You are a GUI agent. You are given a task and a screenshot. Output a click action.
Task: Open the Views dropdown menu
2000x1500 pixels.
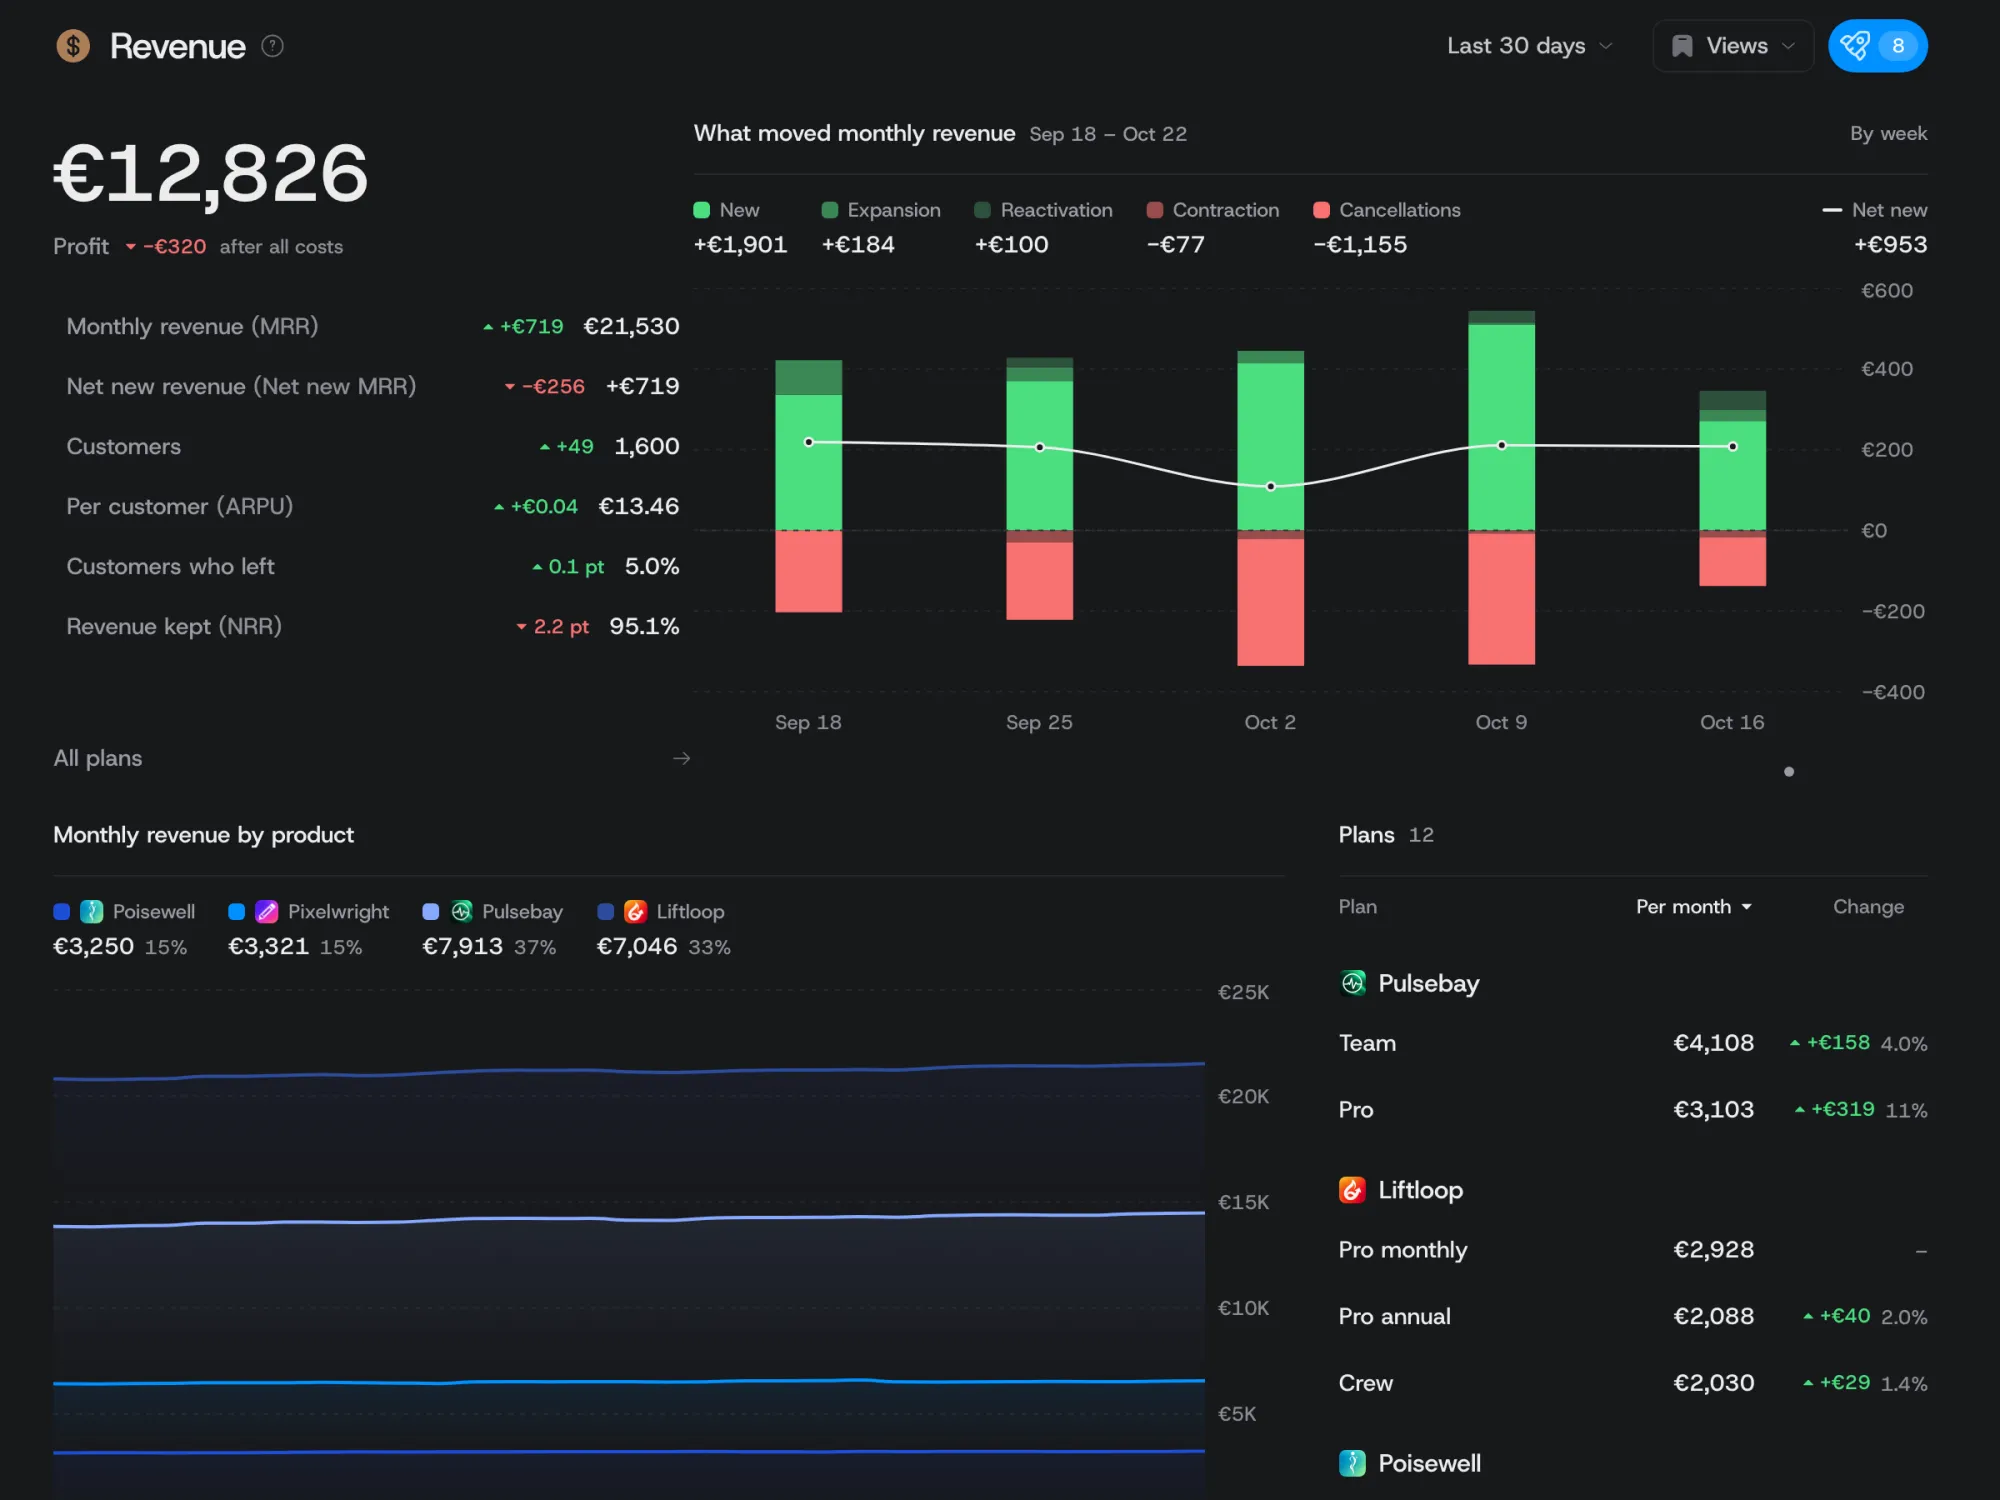point(1733,46)
